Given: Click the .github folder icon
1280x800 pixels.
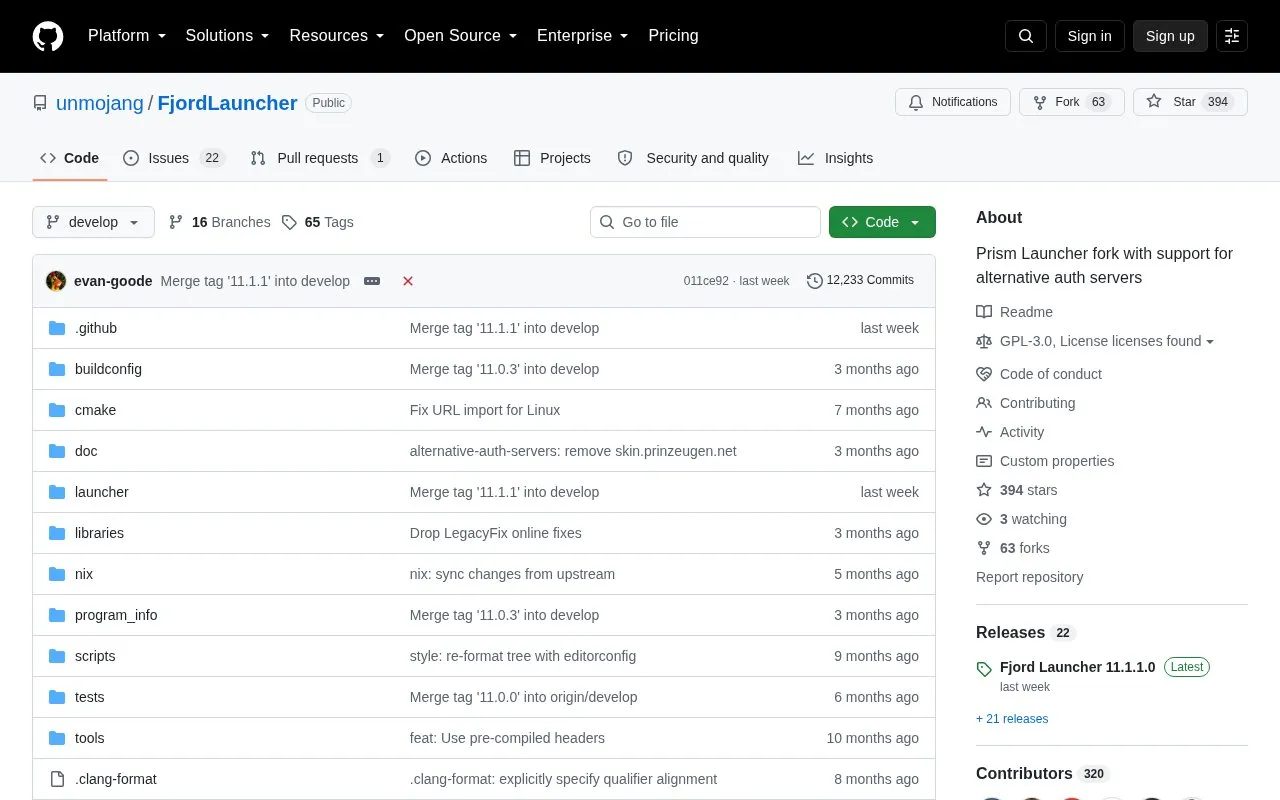Looking at the screenshot, I should coord(57,328).
